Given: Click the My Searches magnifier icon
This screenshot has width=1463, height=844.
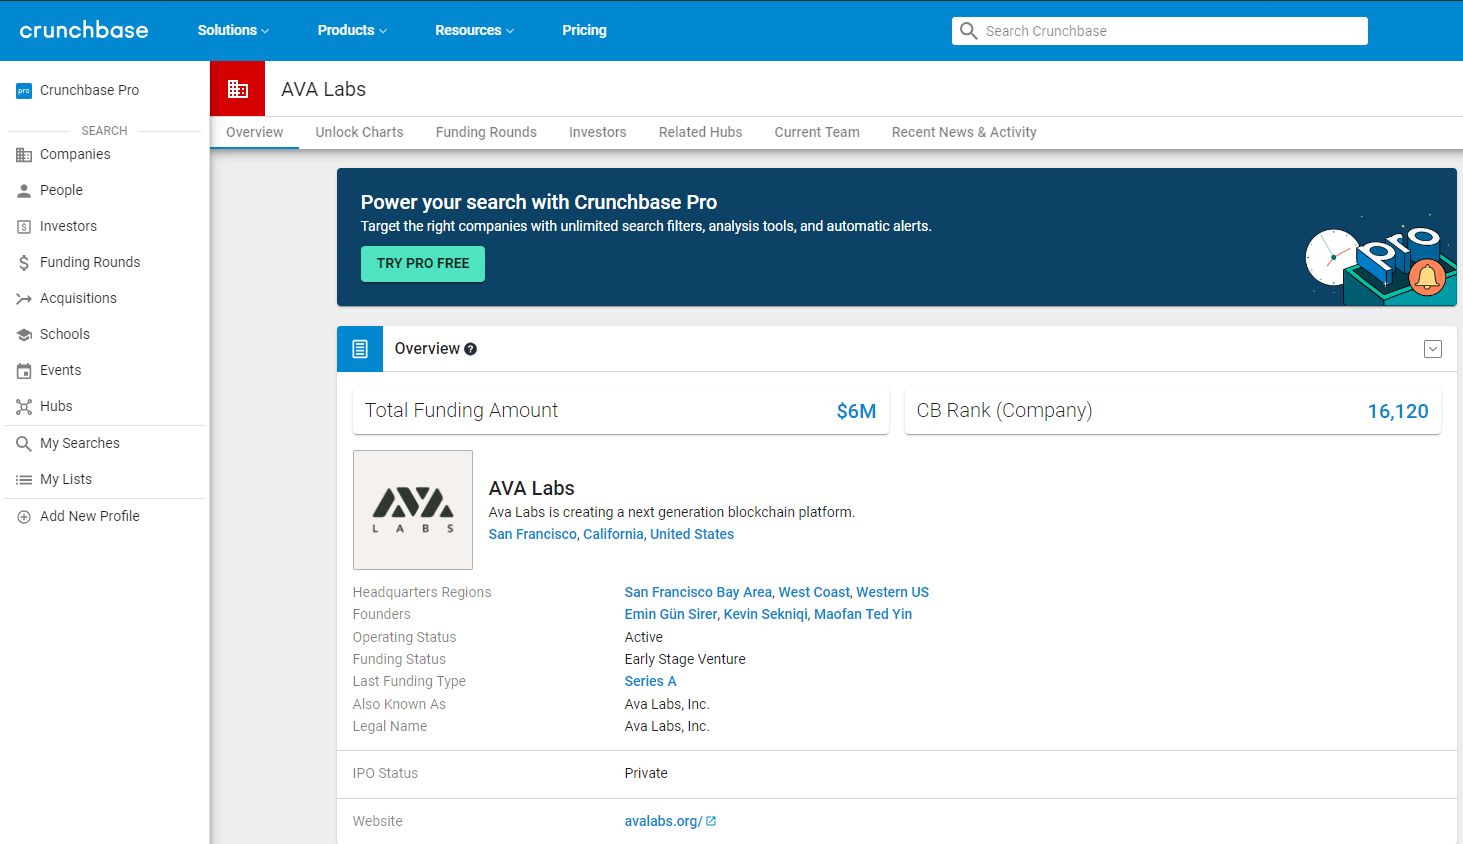Looking at the screenshot, I should click(24, 444).
